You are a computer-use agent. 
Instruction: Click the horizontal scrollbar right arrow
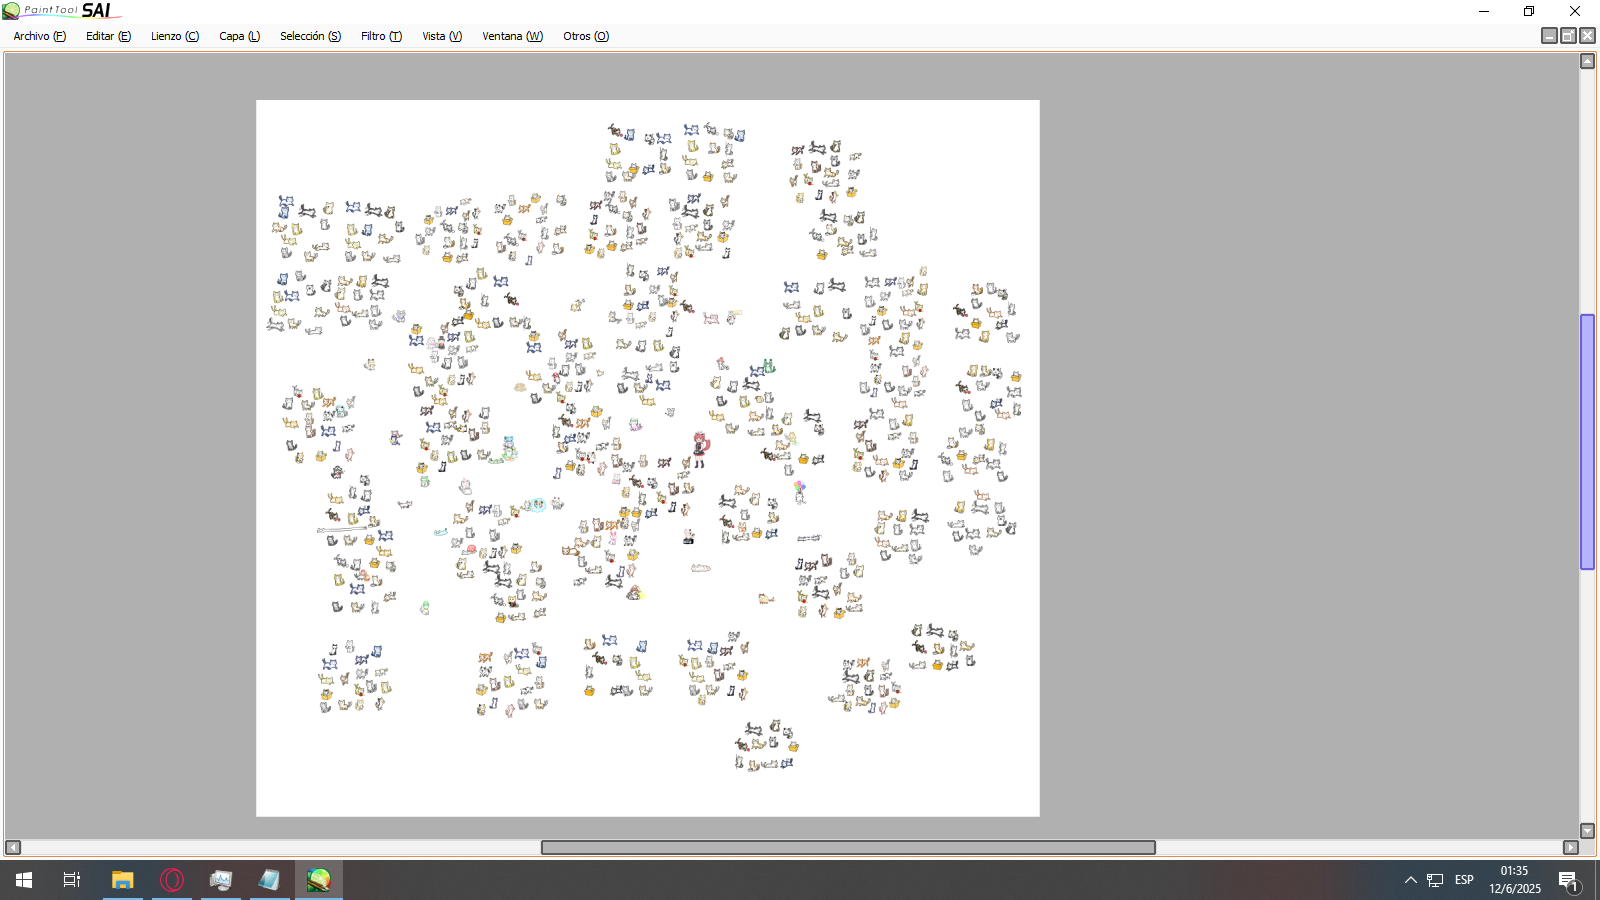pyautogui.click(x=1571, y=847)
